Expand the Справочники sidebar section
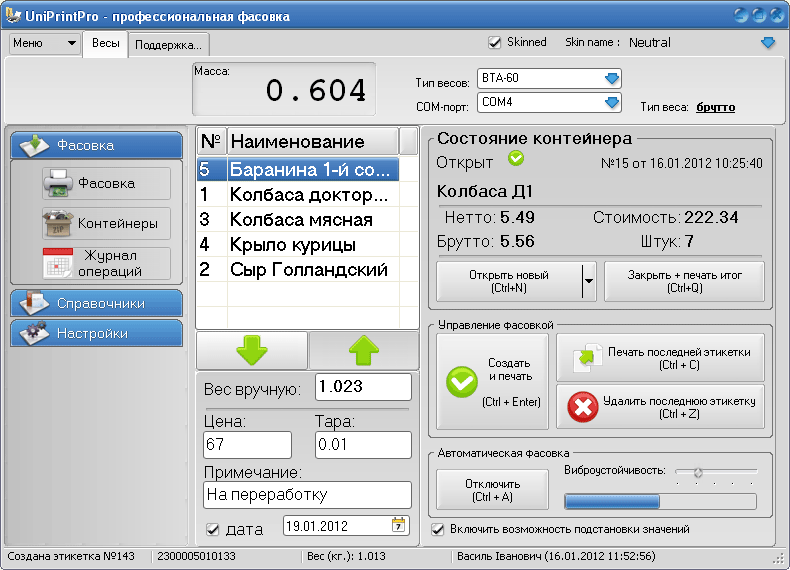 tap(96, 303)
